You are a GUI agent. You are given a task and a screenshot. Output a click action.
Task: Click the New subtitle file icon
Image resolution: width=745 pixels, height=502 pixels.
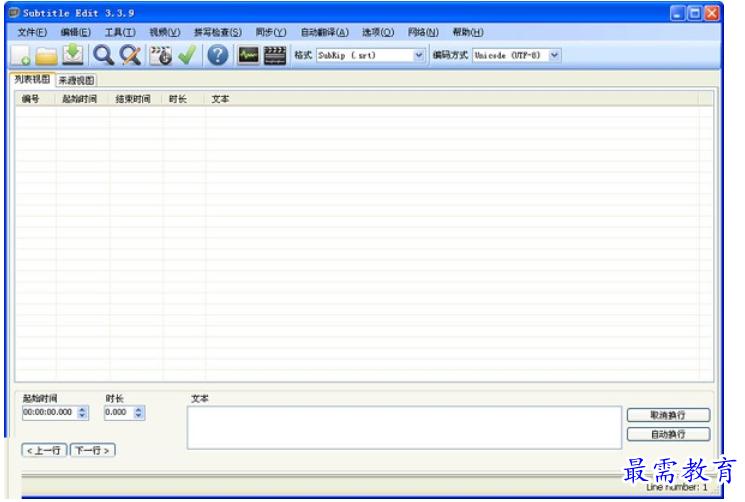pos(20,56)
